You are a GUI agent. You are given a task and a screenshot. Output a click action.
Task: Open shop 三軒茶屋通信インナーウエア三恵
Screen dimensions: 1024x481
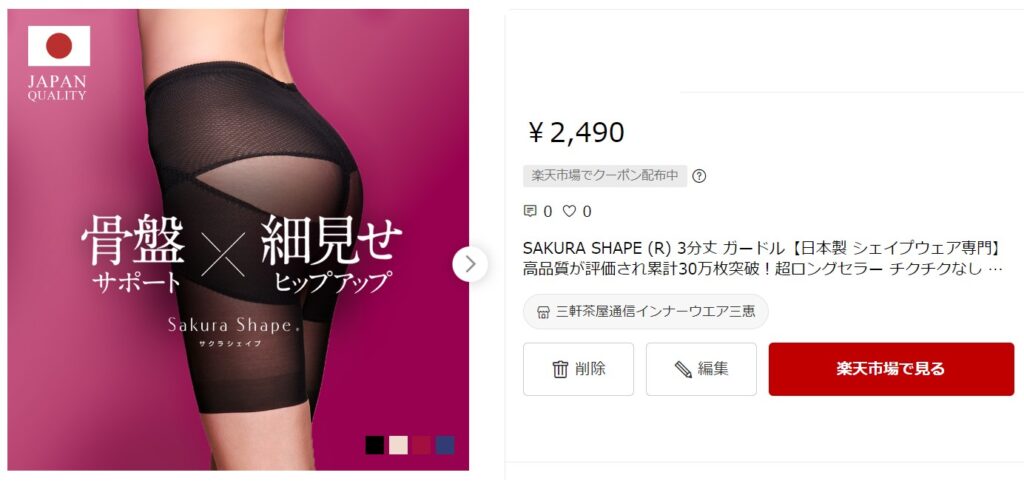[645, 311]
